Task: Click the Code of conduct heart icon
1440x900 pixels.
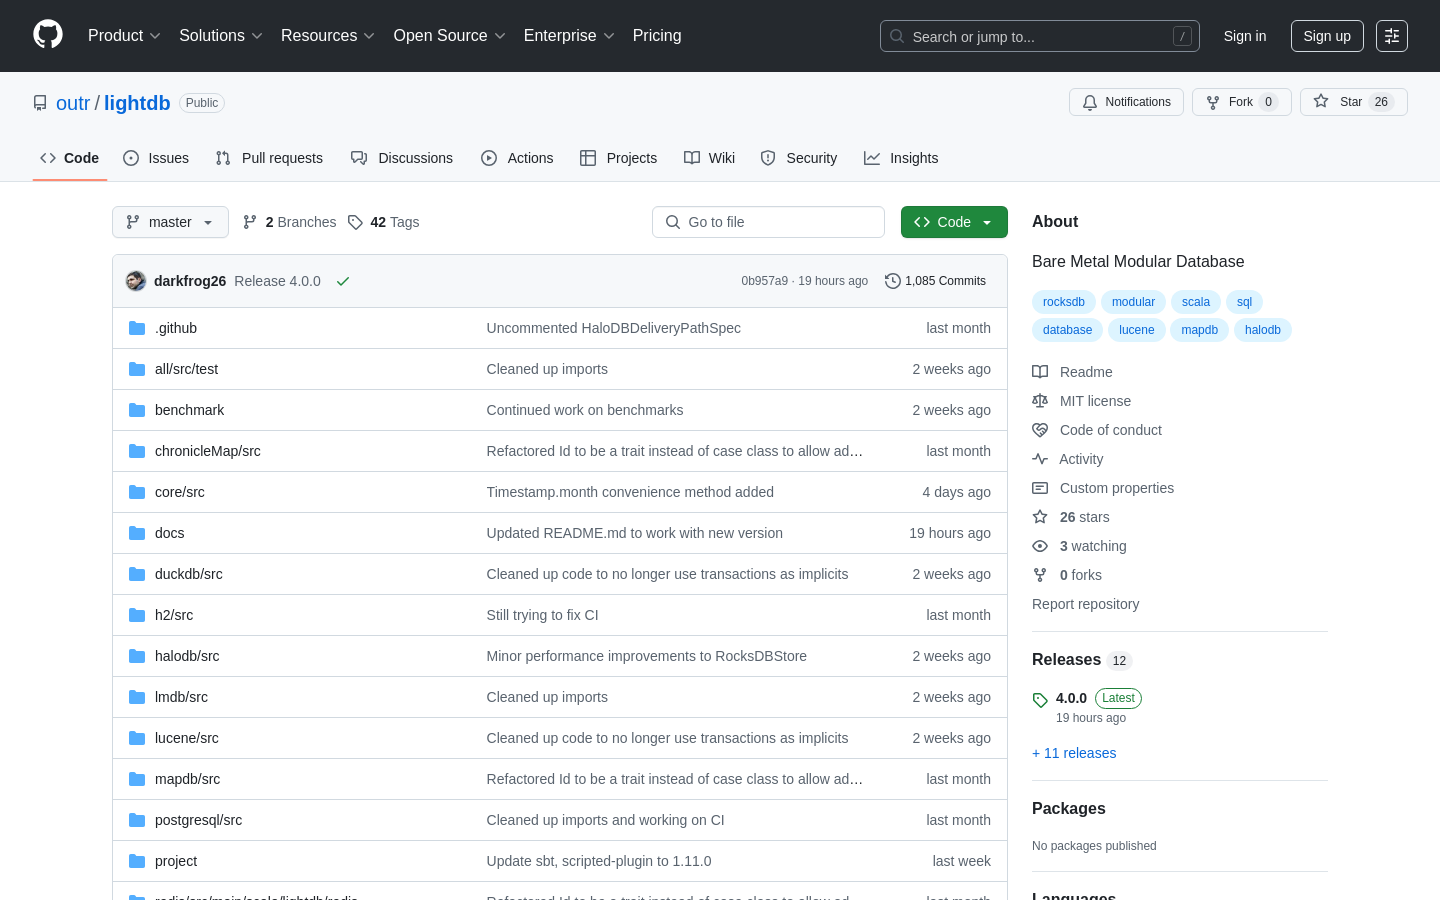Action: tap(1040, 430)
